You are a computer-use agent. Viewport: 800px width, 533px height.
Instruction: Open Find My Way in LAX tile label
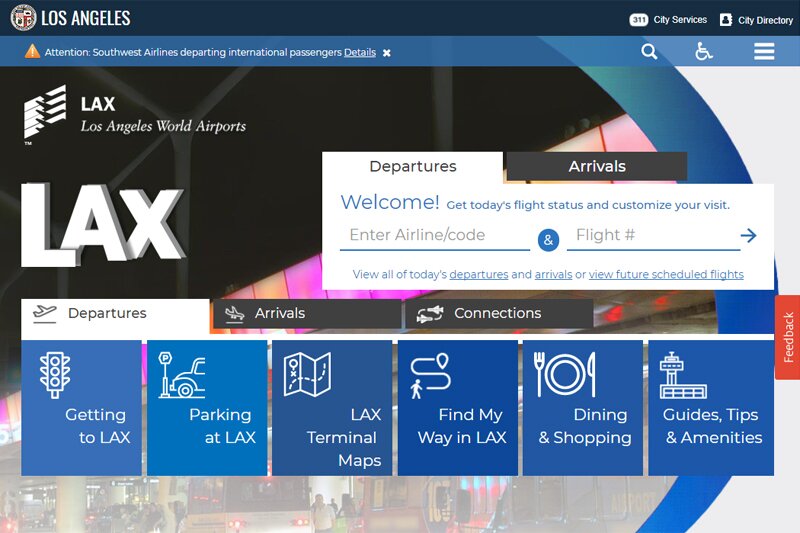point(462,426)
